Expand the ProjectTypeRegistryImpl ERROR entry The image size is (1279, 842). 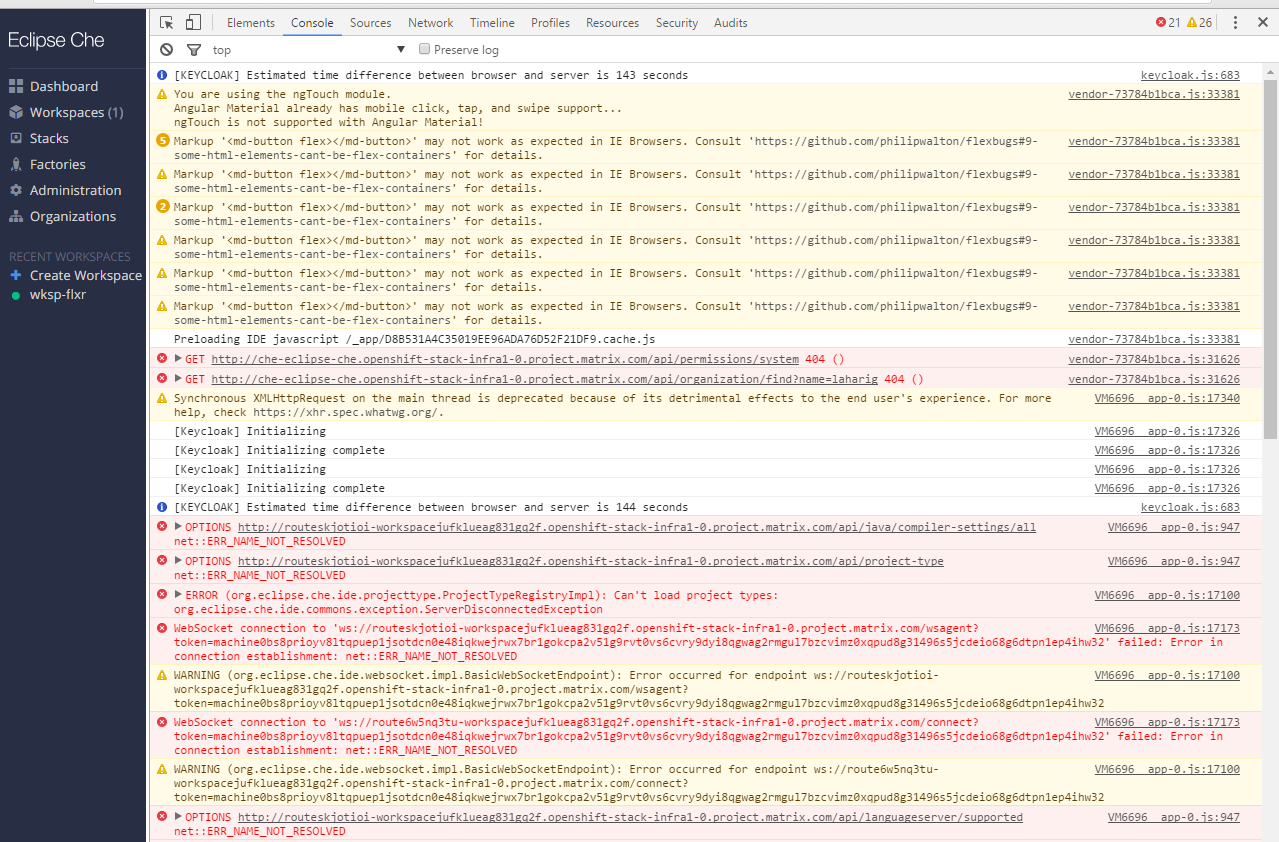(179, 595)
